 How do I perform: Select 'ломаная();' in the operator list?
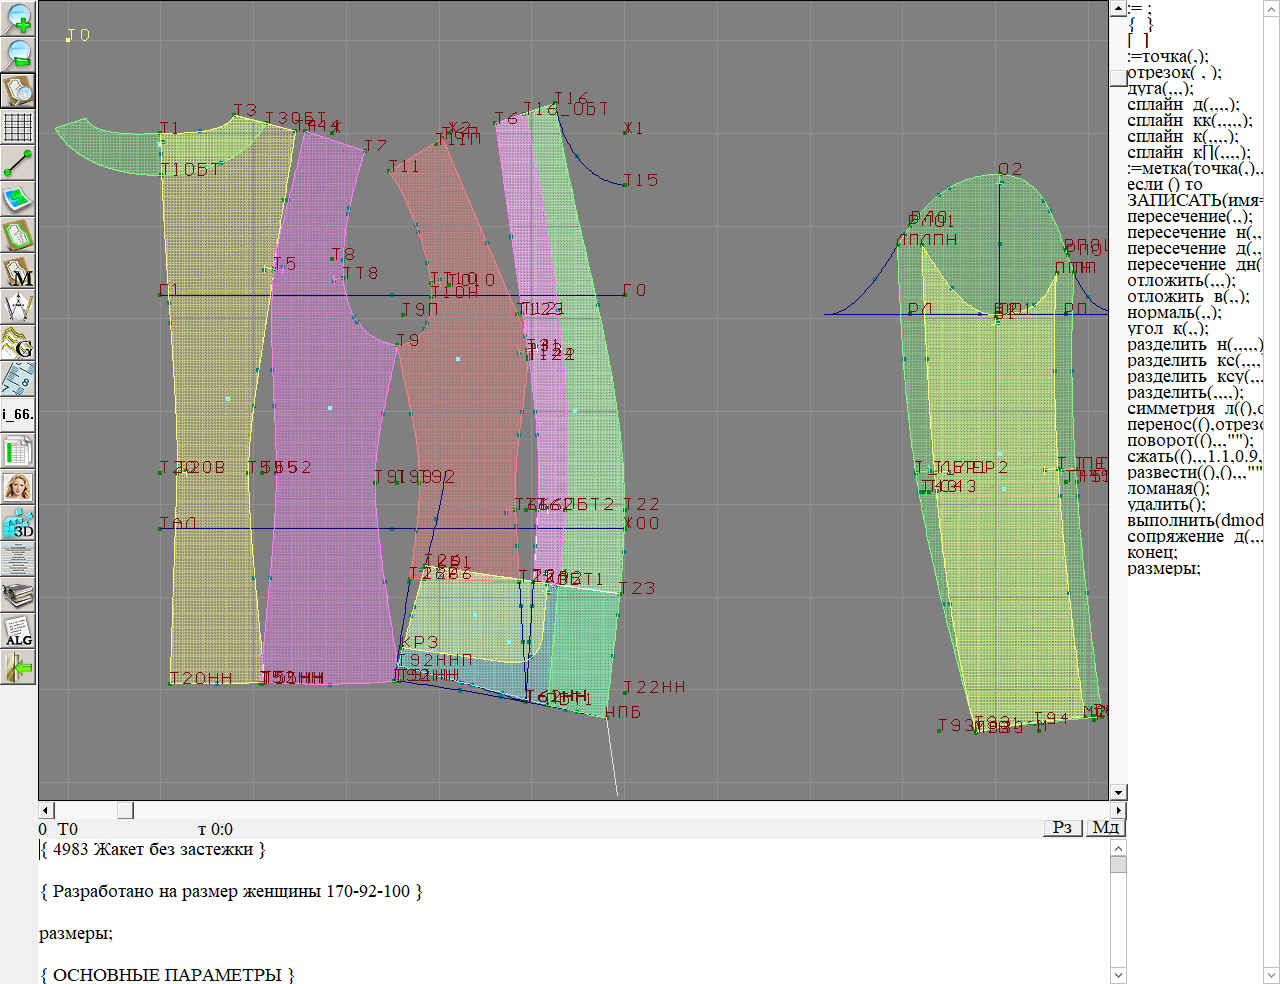tap(1167, 489)
